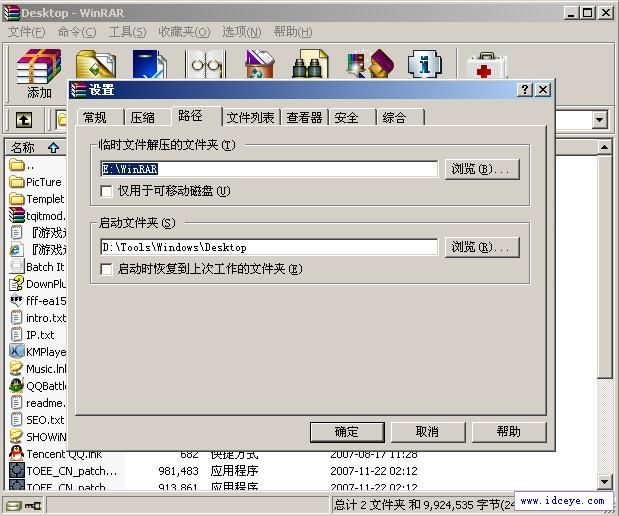Click the Test archive toolbar icon
Viewport: 619px width, 516px height.
click(x=150, y=64)
